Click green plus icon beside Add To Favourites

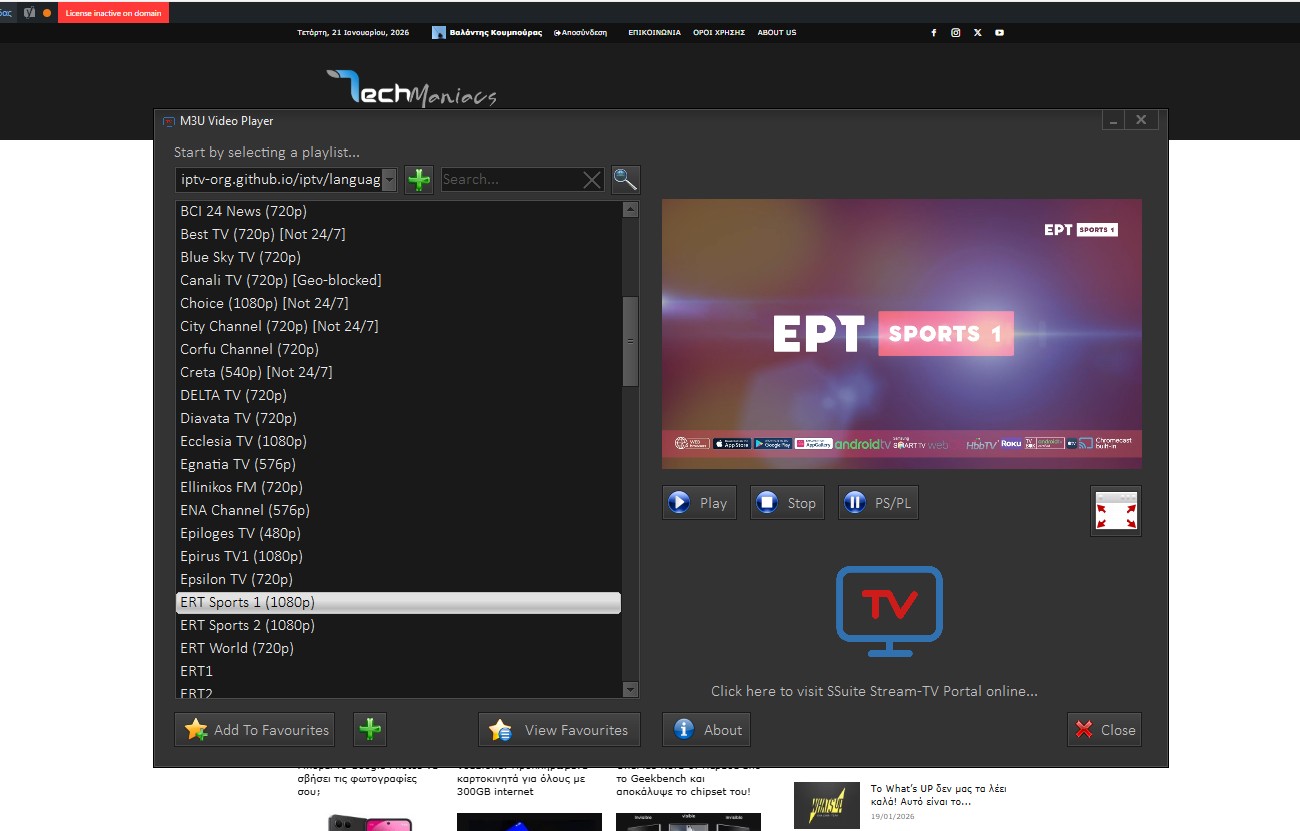pyautogui.click(x=370, y=730)
